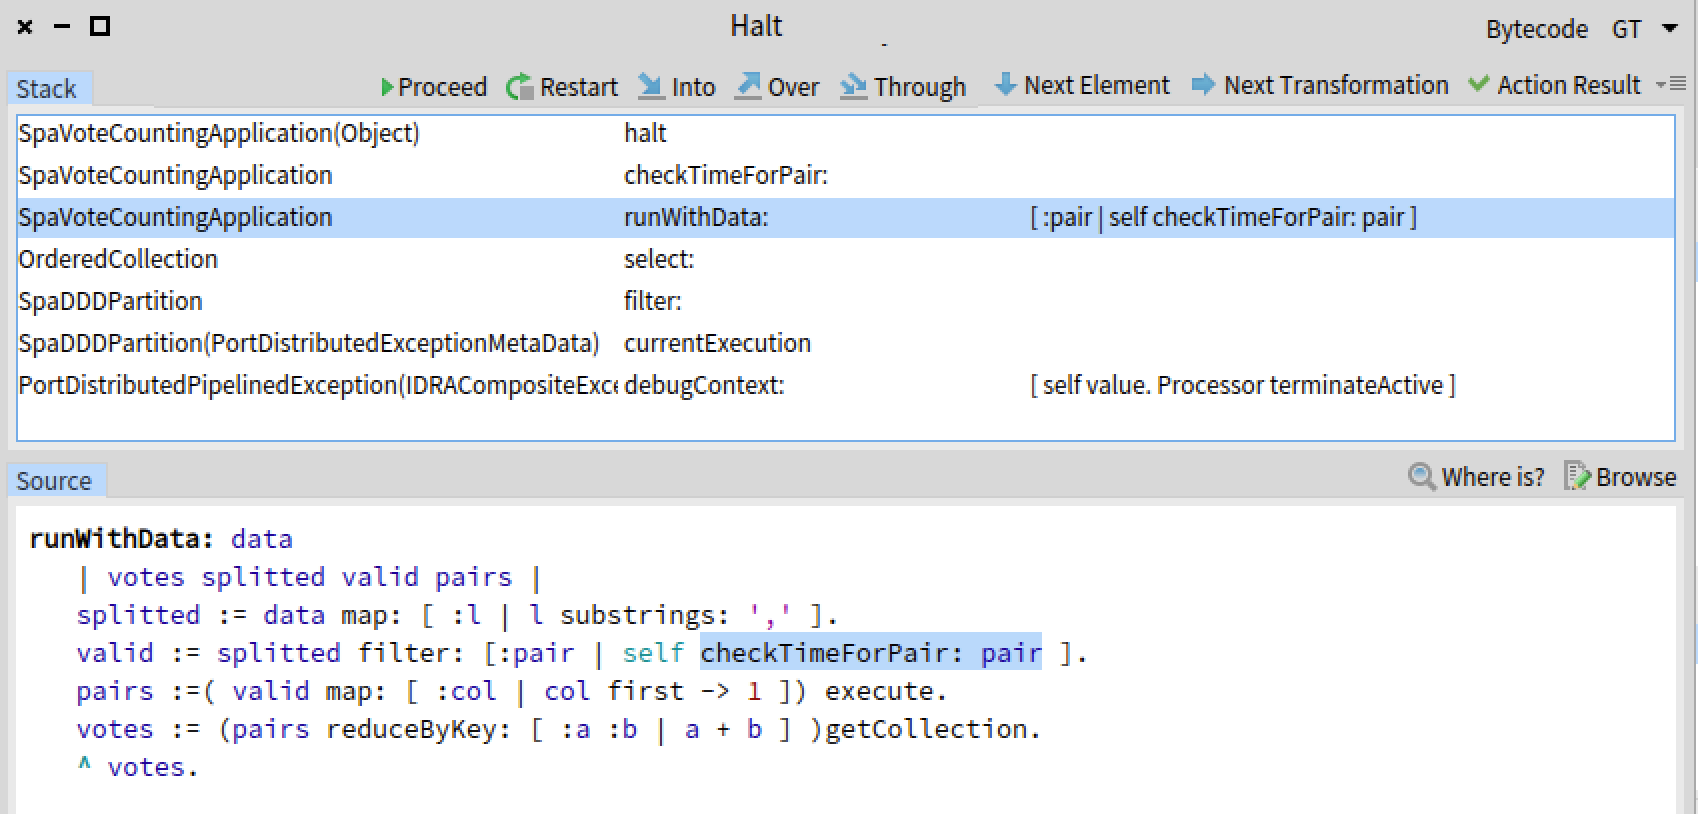This screenshot has width=1698, height=814.
Task: Switch to Bytecode debugger
Action: pyautogui.click(x=1536, y=30)
